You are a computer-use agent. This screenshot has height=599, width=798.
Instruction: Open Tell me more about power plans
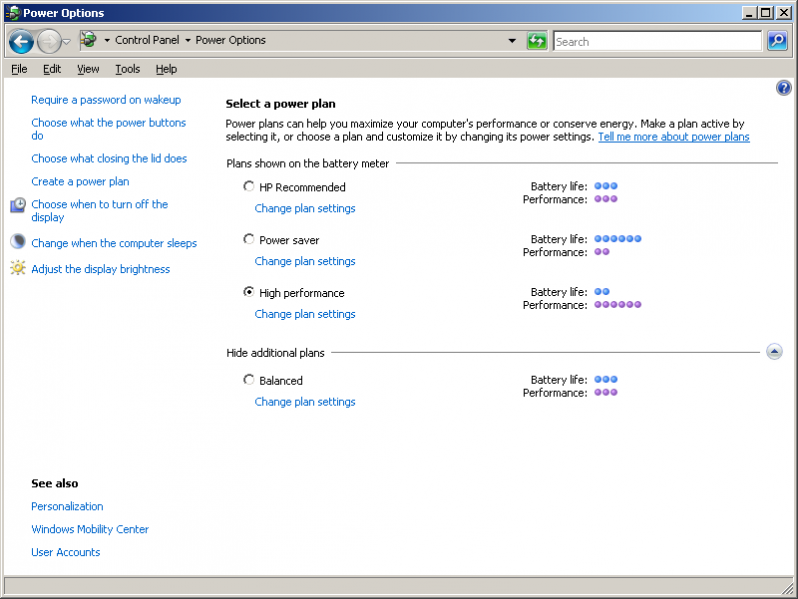pyautogui.click(x=673, y=137)
